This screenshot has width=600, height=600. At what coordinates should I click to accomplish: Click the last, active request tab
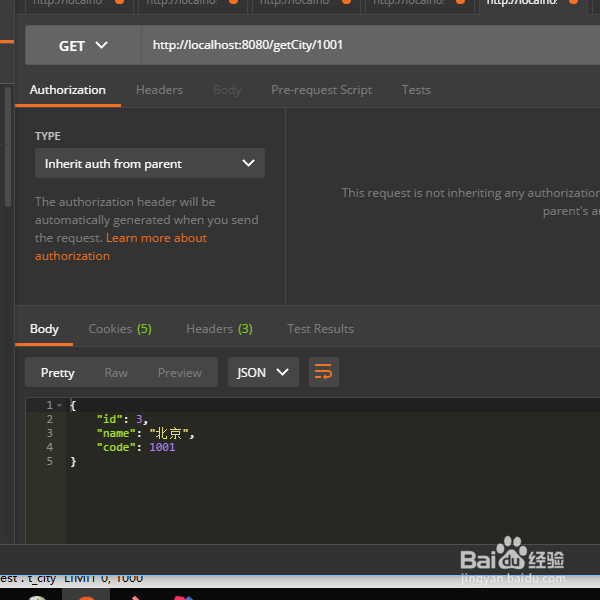532,5
